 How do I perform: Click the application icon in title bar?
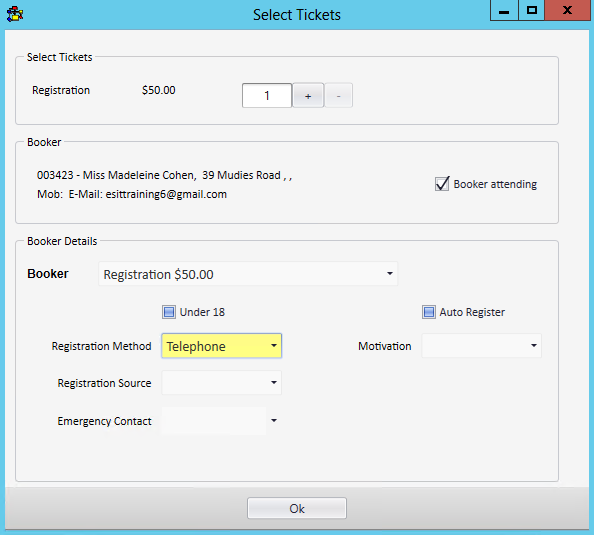(15, 14)
